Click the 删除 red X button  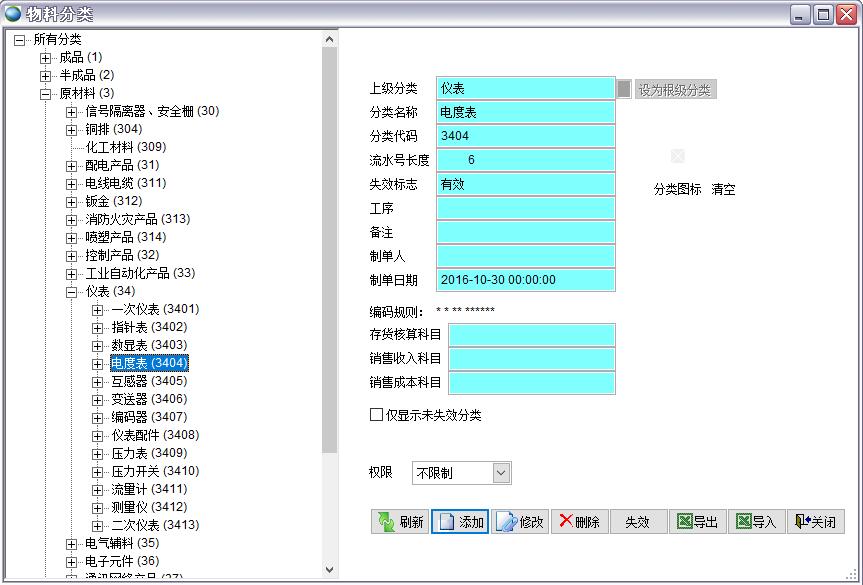(x=579, y=522)
